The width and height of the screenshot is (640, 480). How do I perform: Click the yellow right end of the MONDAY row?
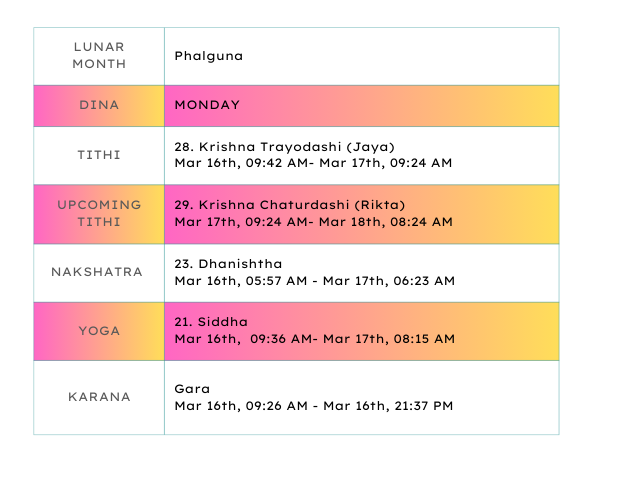(x=530, y=105)
